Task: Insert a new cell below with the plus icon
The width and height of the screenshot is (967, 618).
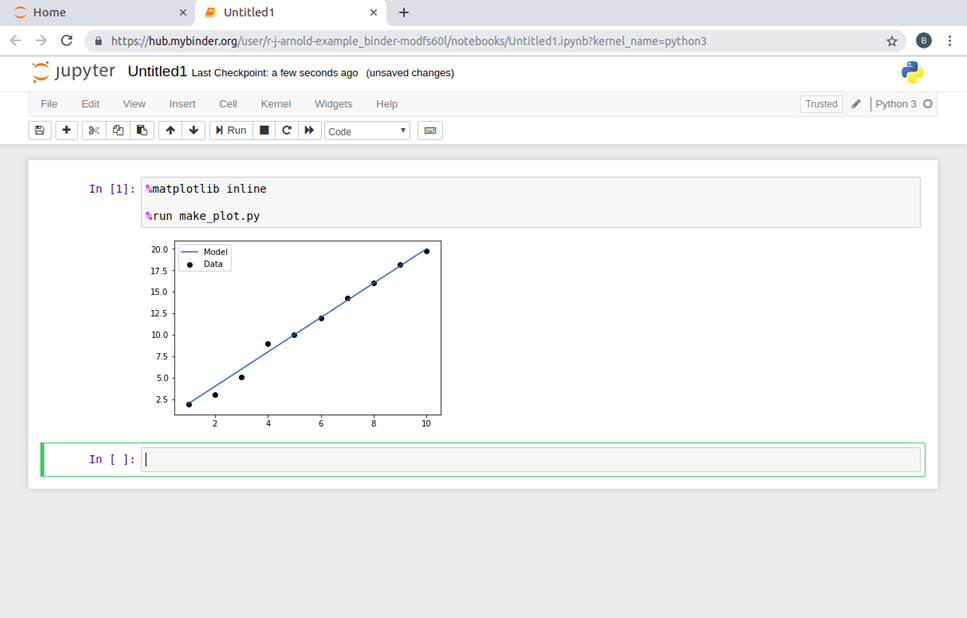Action: pos(67,130)
